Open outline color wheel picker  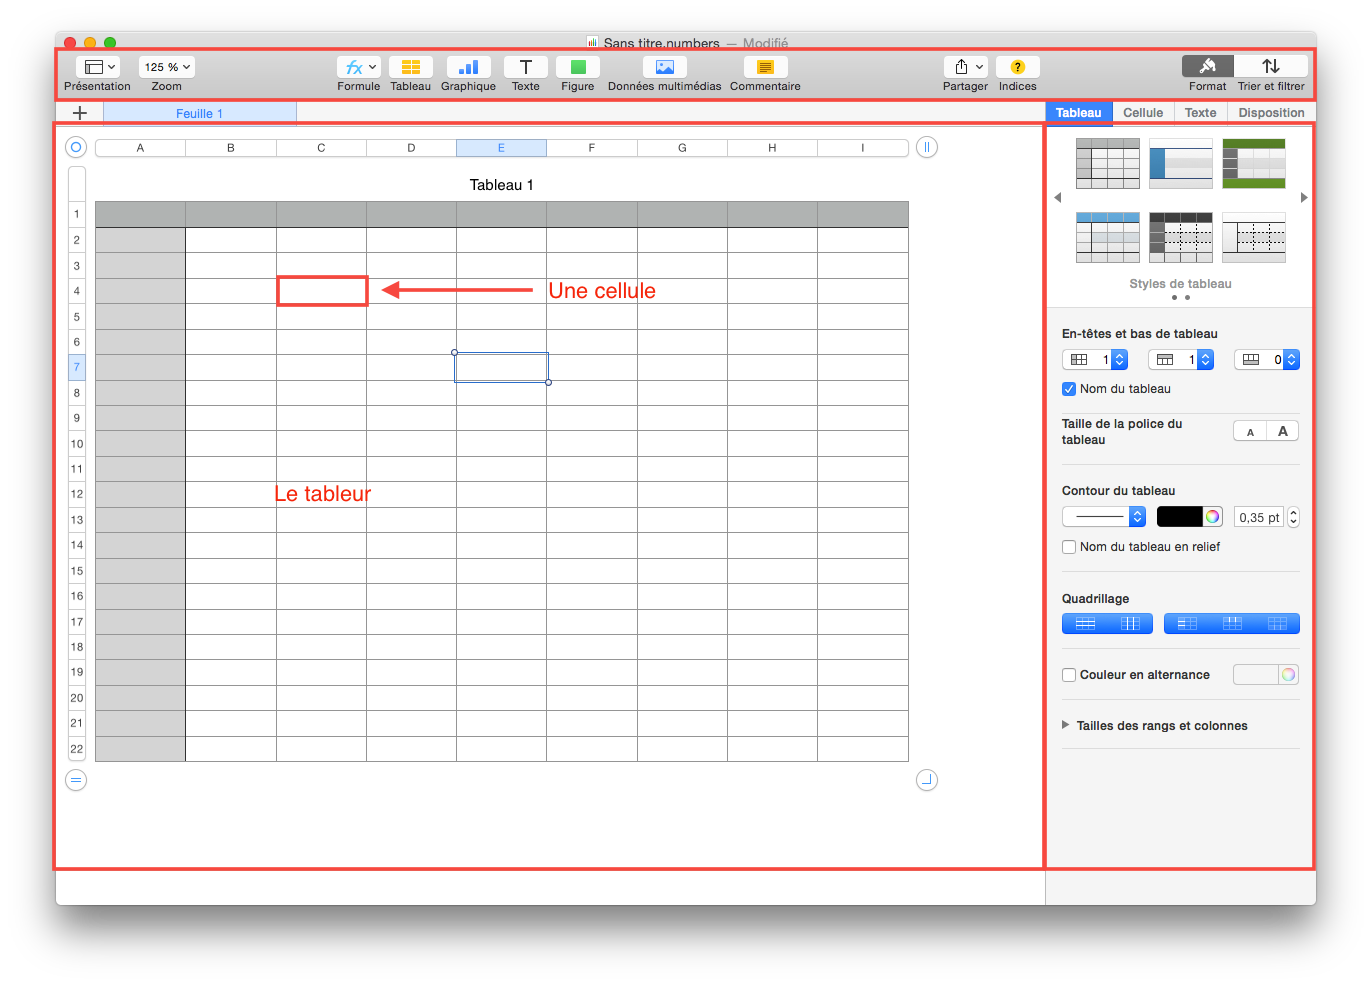(x=1212, y=517)
